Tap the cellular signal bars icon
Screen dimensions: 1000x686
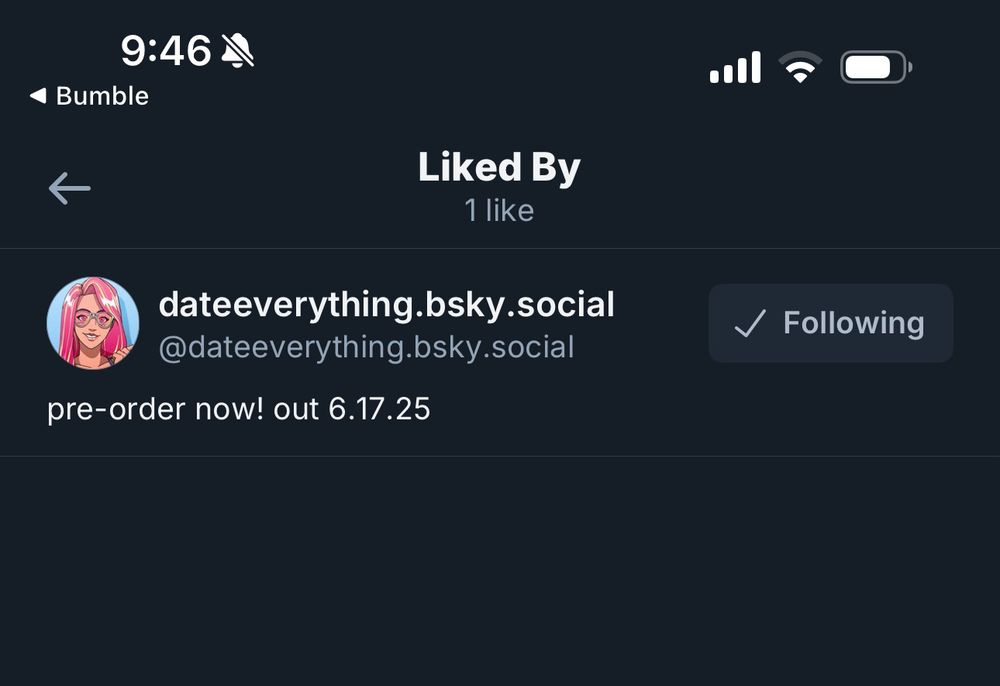(735, 68)
